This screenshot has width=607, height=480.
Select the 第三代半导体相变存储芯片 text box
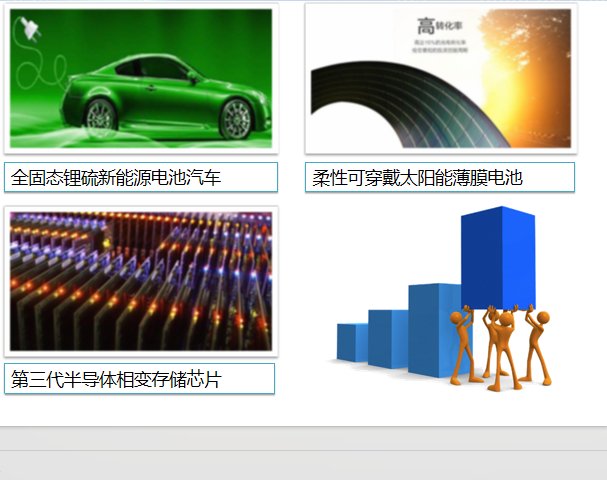coord(139,379)
